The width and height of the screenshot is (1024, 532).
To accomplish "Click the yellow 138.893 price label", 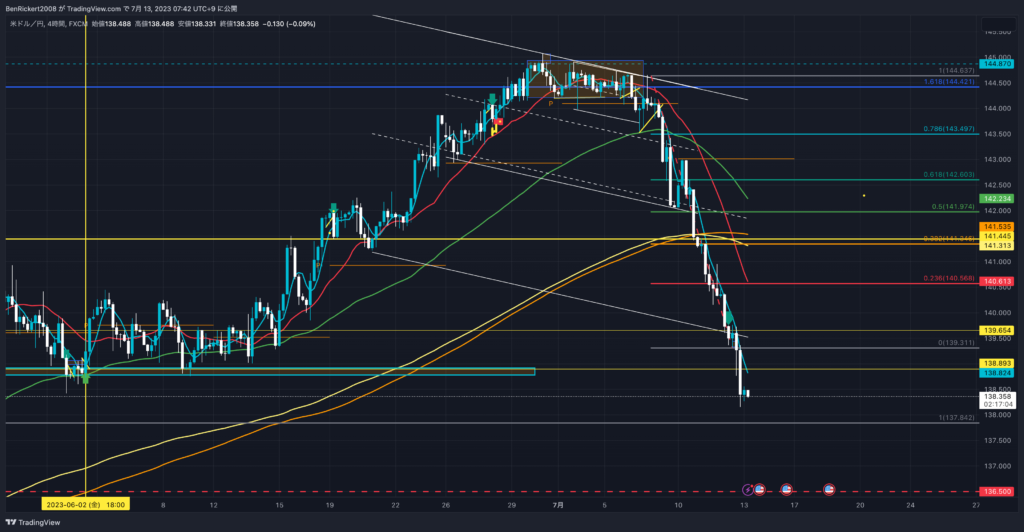I will (996, 364).
